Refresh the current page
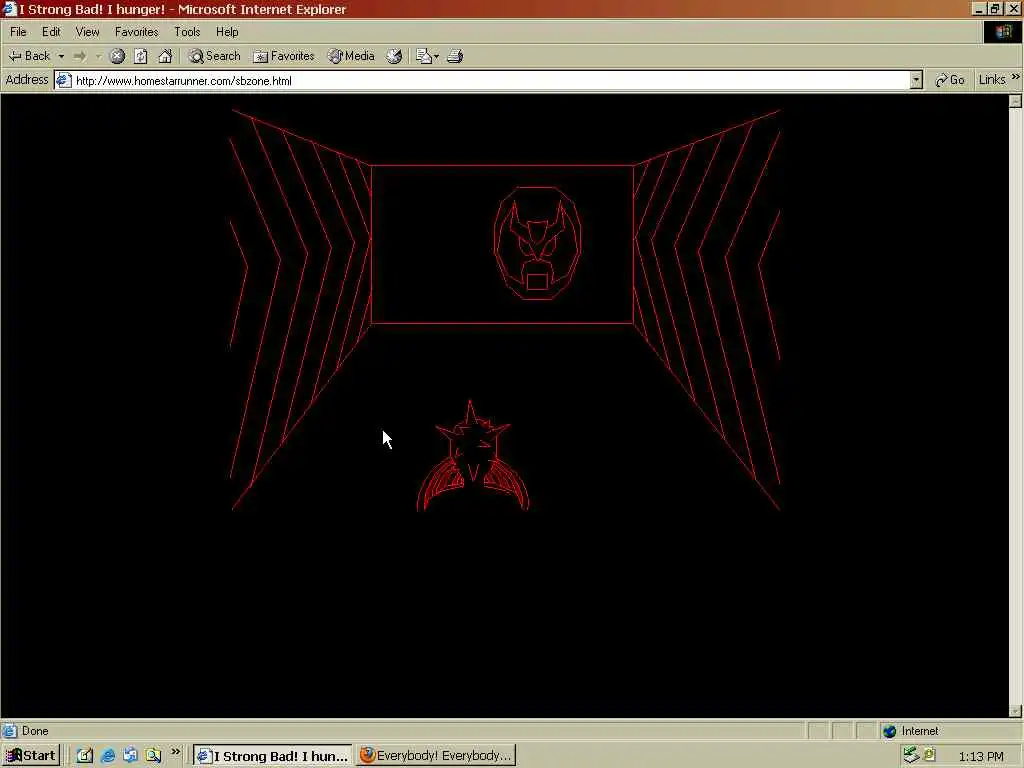 (x=141, y=56)
